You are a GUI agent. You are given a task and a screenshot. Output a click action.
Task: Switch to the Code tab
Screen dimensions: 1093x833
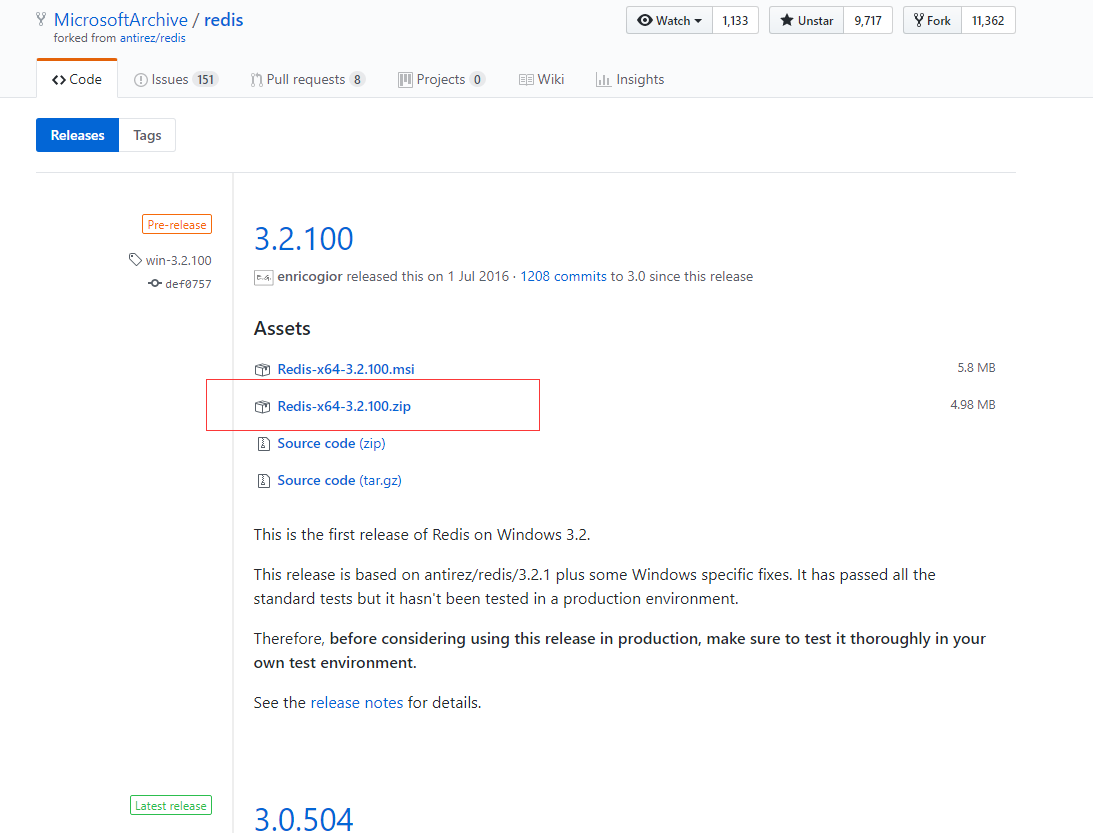[77, 79]
